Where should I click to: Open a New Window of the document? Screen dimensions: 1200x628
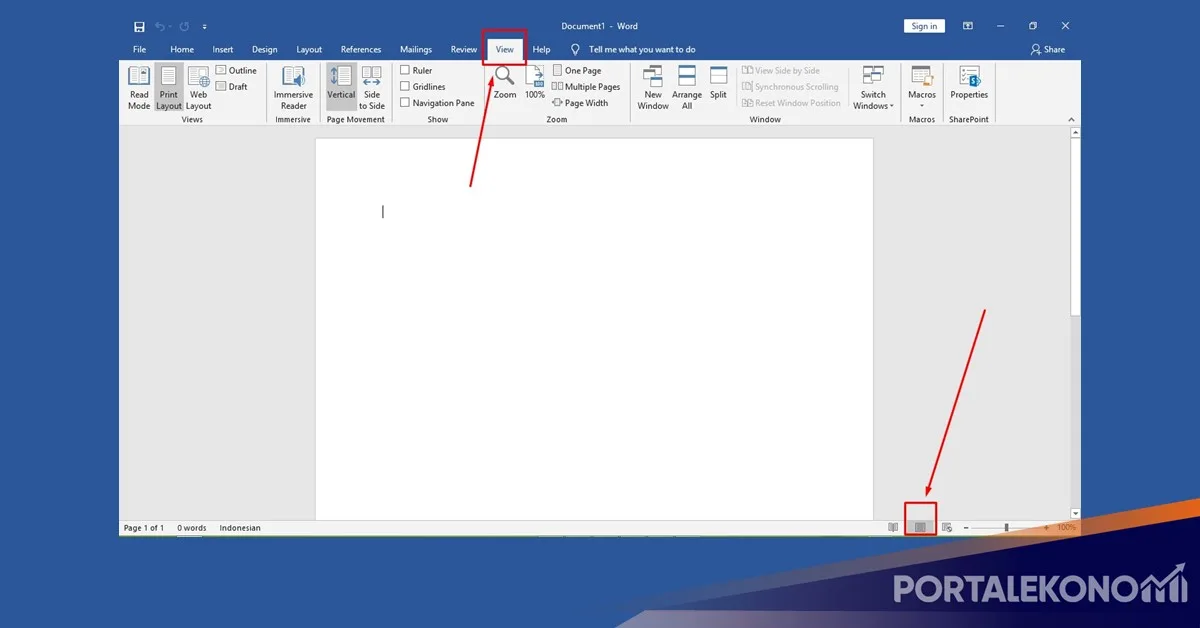pos(653,87)
